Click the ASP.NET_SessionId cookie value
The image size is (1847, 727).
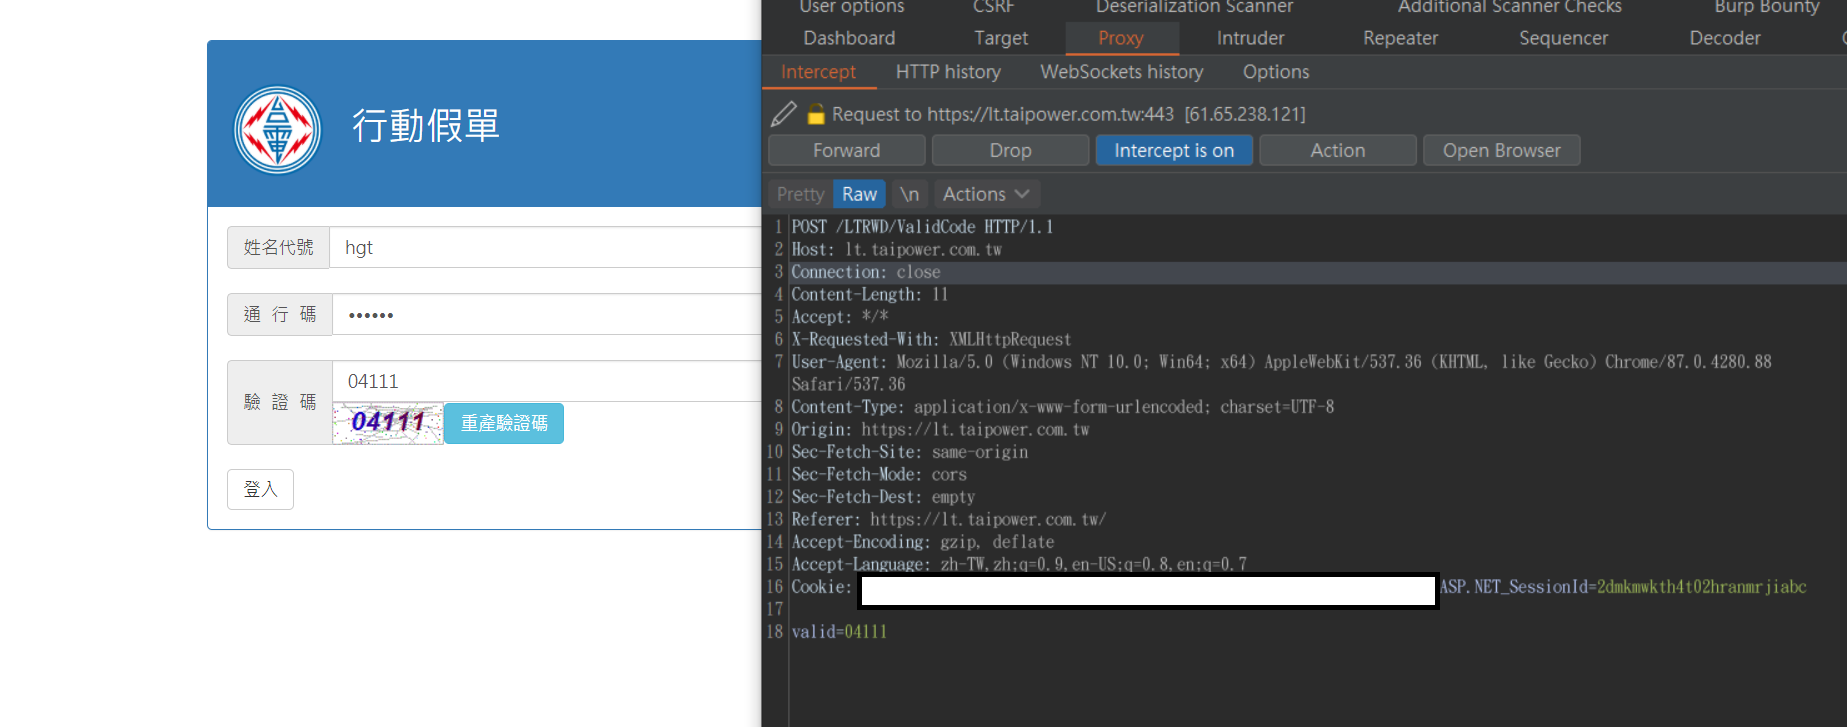pos(1701,587)
